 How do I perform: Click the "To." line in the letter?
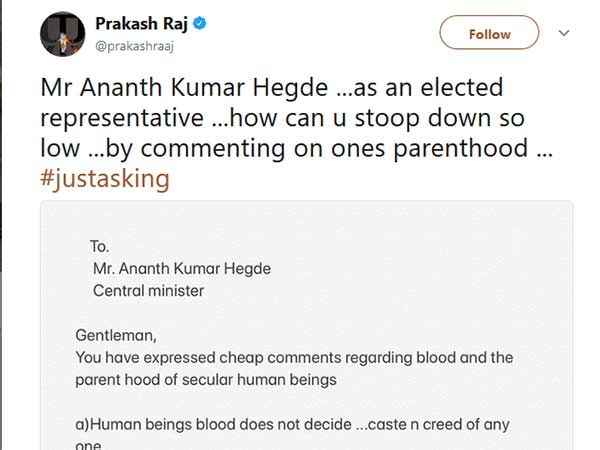99,245
